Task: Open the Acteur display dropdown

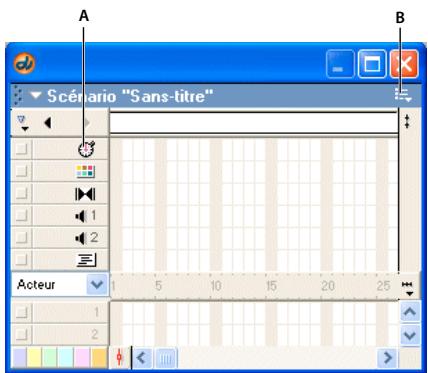Action: (x=97, y=285)
